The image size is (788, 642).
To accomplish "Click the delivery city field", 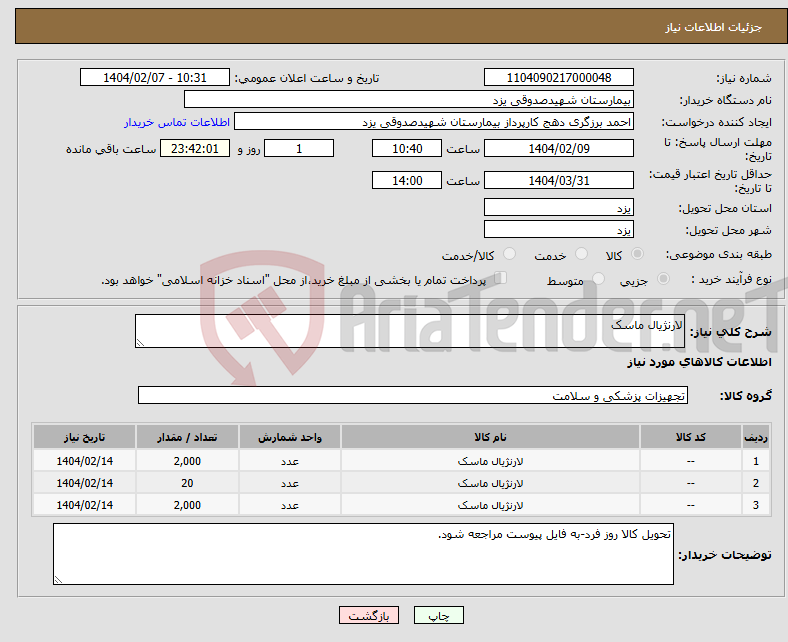I will pyautogui.click(x=559, y=229).
